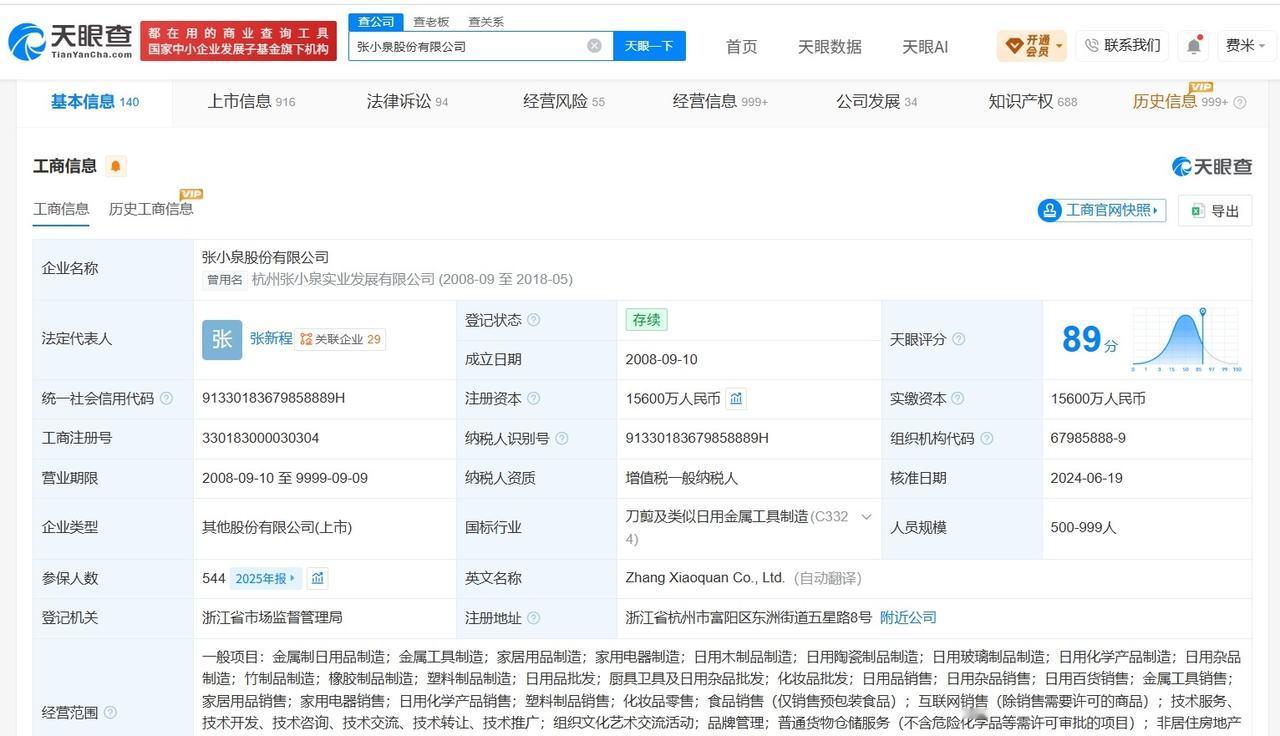
Task: Select the 查老板 search tab
Action: tap(431, 22)
